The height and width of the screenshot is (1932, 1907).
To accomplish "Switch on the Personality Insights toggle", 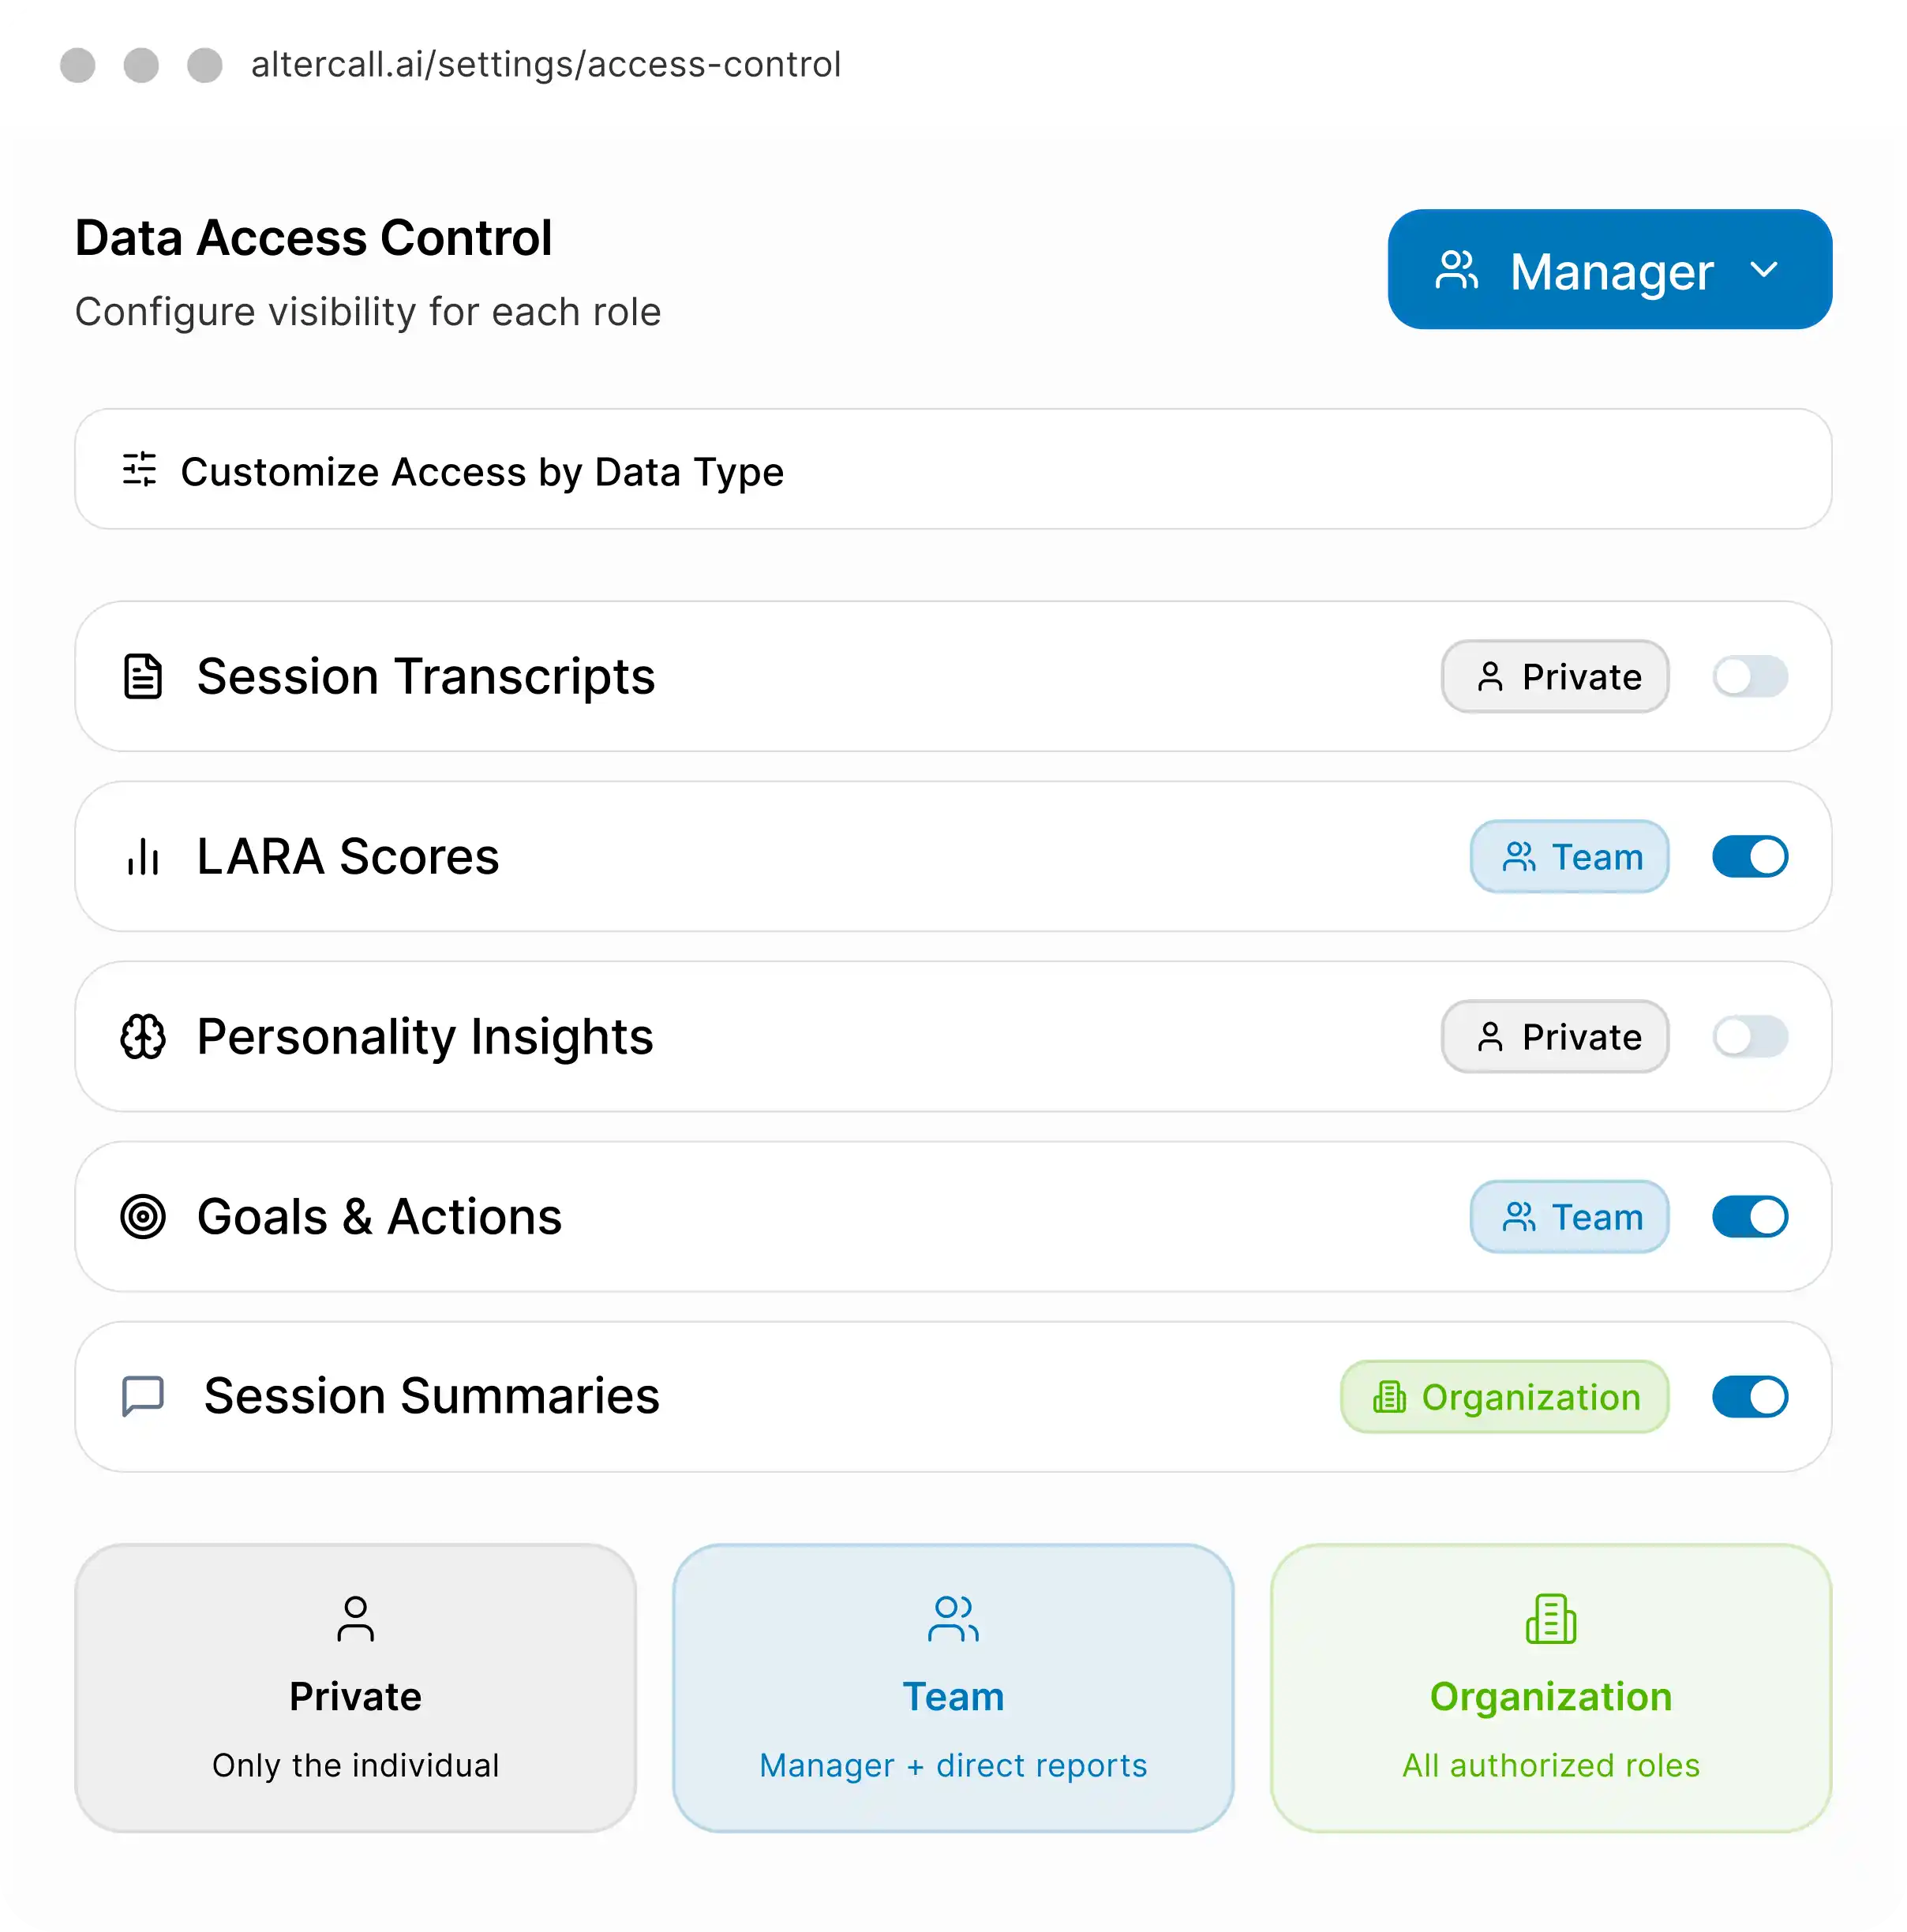I will (x=1750, y=1037).
